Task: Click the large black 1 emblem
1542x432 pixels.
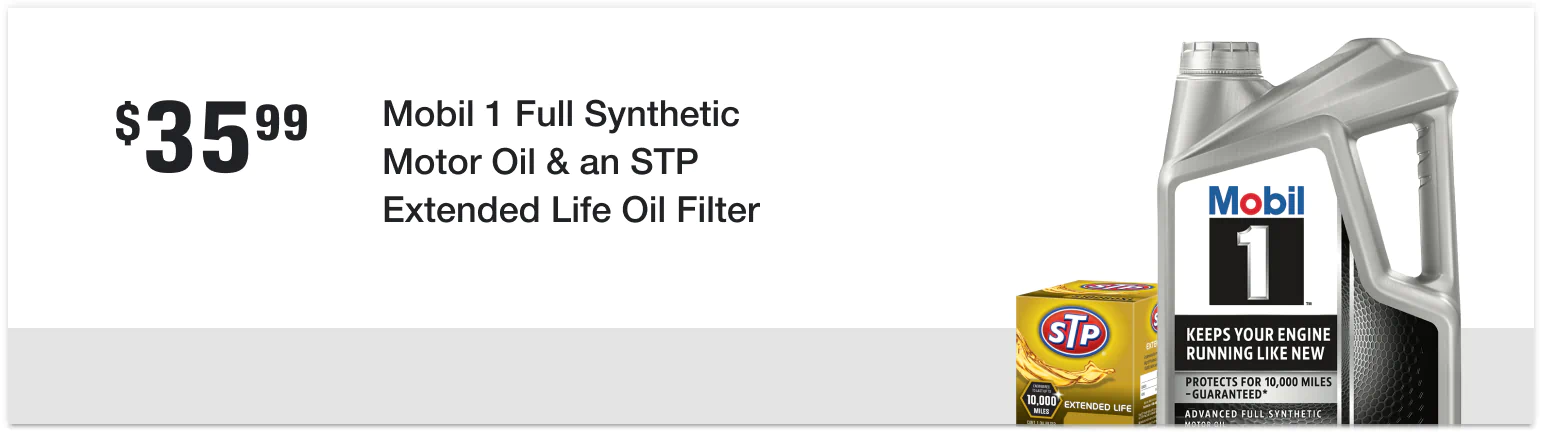Action: pos(1256,262)
